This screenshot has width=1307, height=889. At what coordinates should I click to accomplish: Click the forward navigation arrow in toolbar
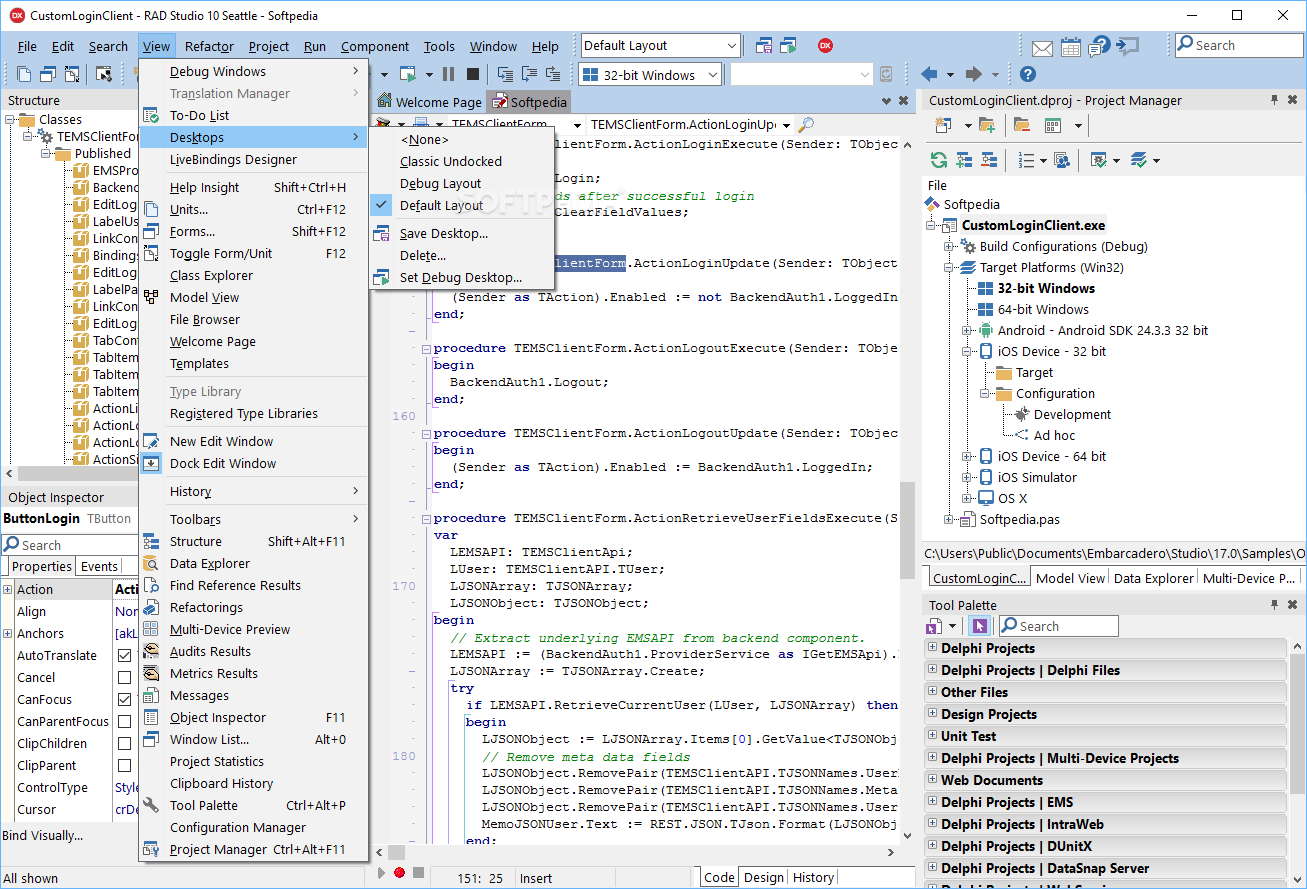pyautogui.click(x=973, y=74)
